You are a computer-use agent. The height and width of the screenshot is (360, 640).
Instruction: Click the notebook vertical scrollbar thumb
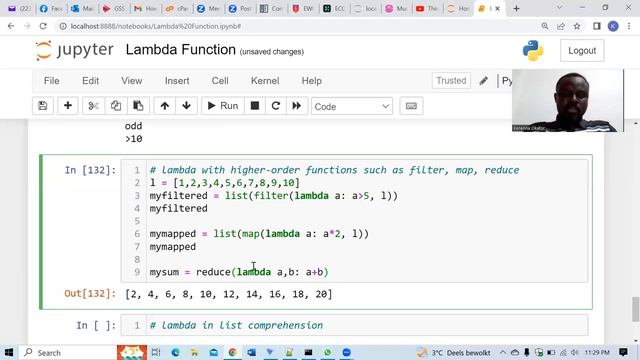tap(636, 309)
